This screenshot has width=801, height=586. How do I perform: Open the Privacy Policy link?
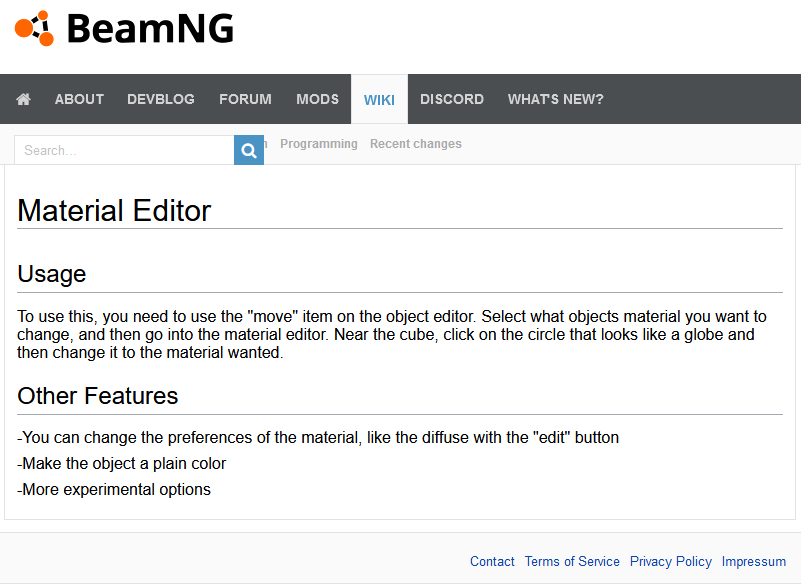(671, 561)
